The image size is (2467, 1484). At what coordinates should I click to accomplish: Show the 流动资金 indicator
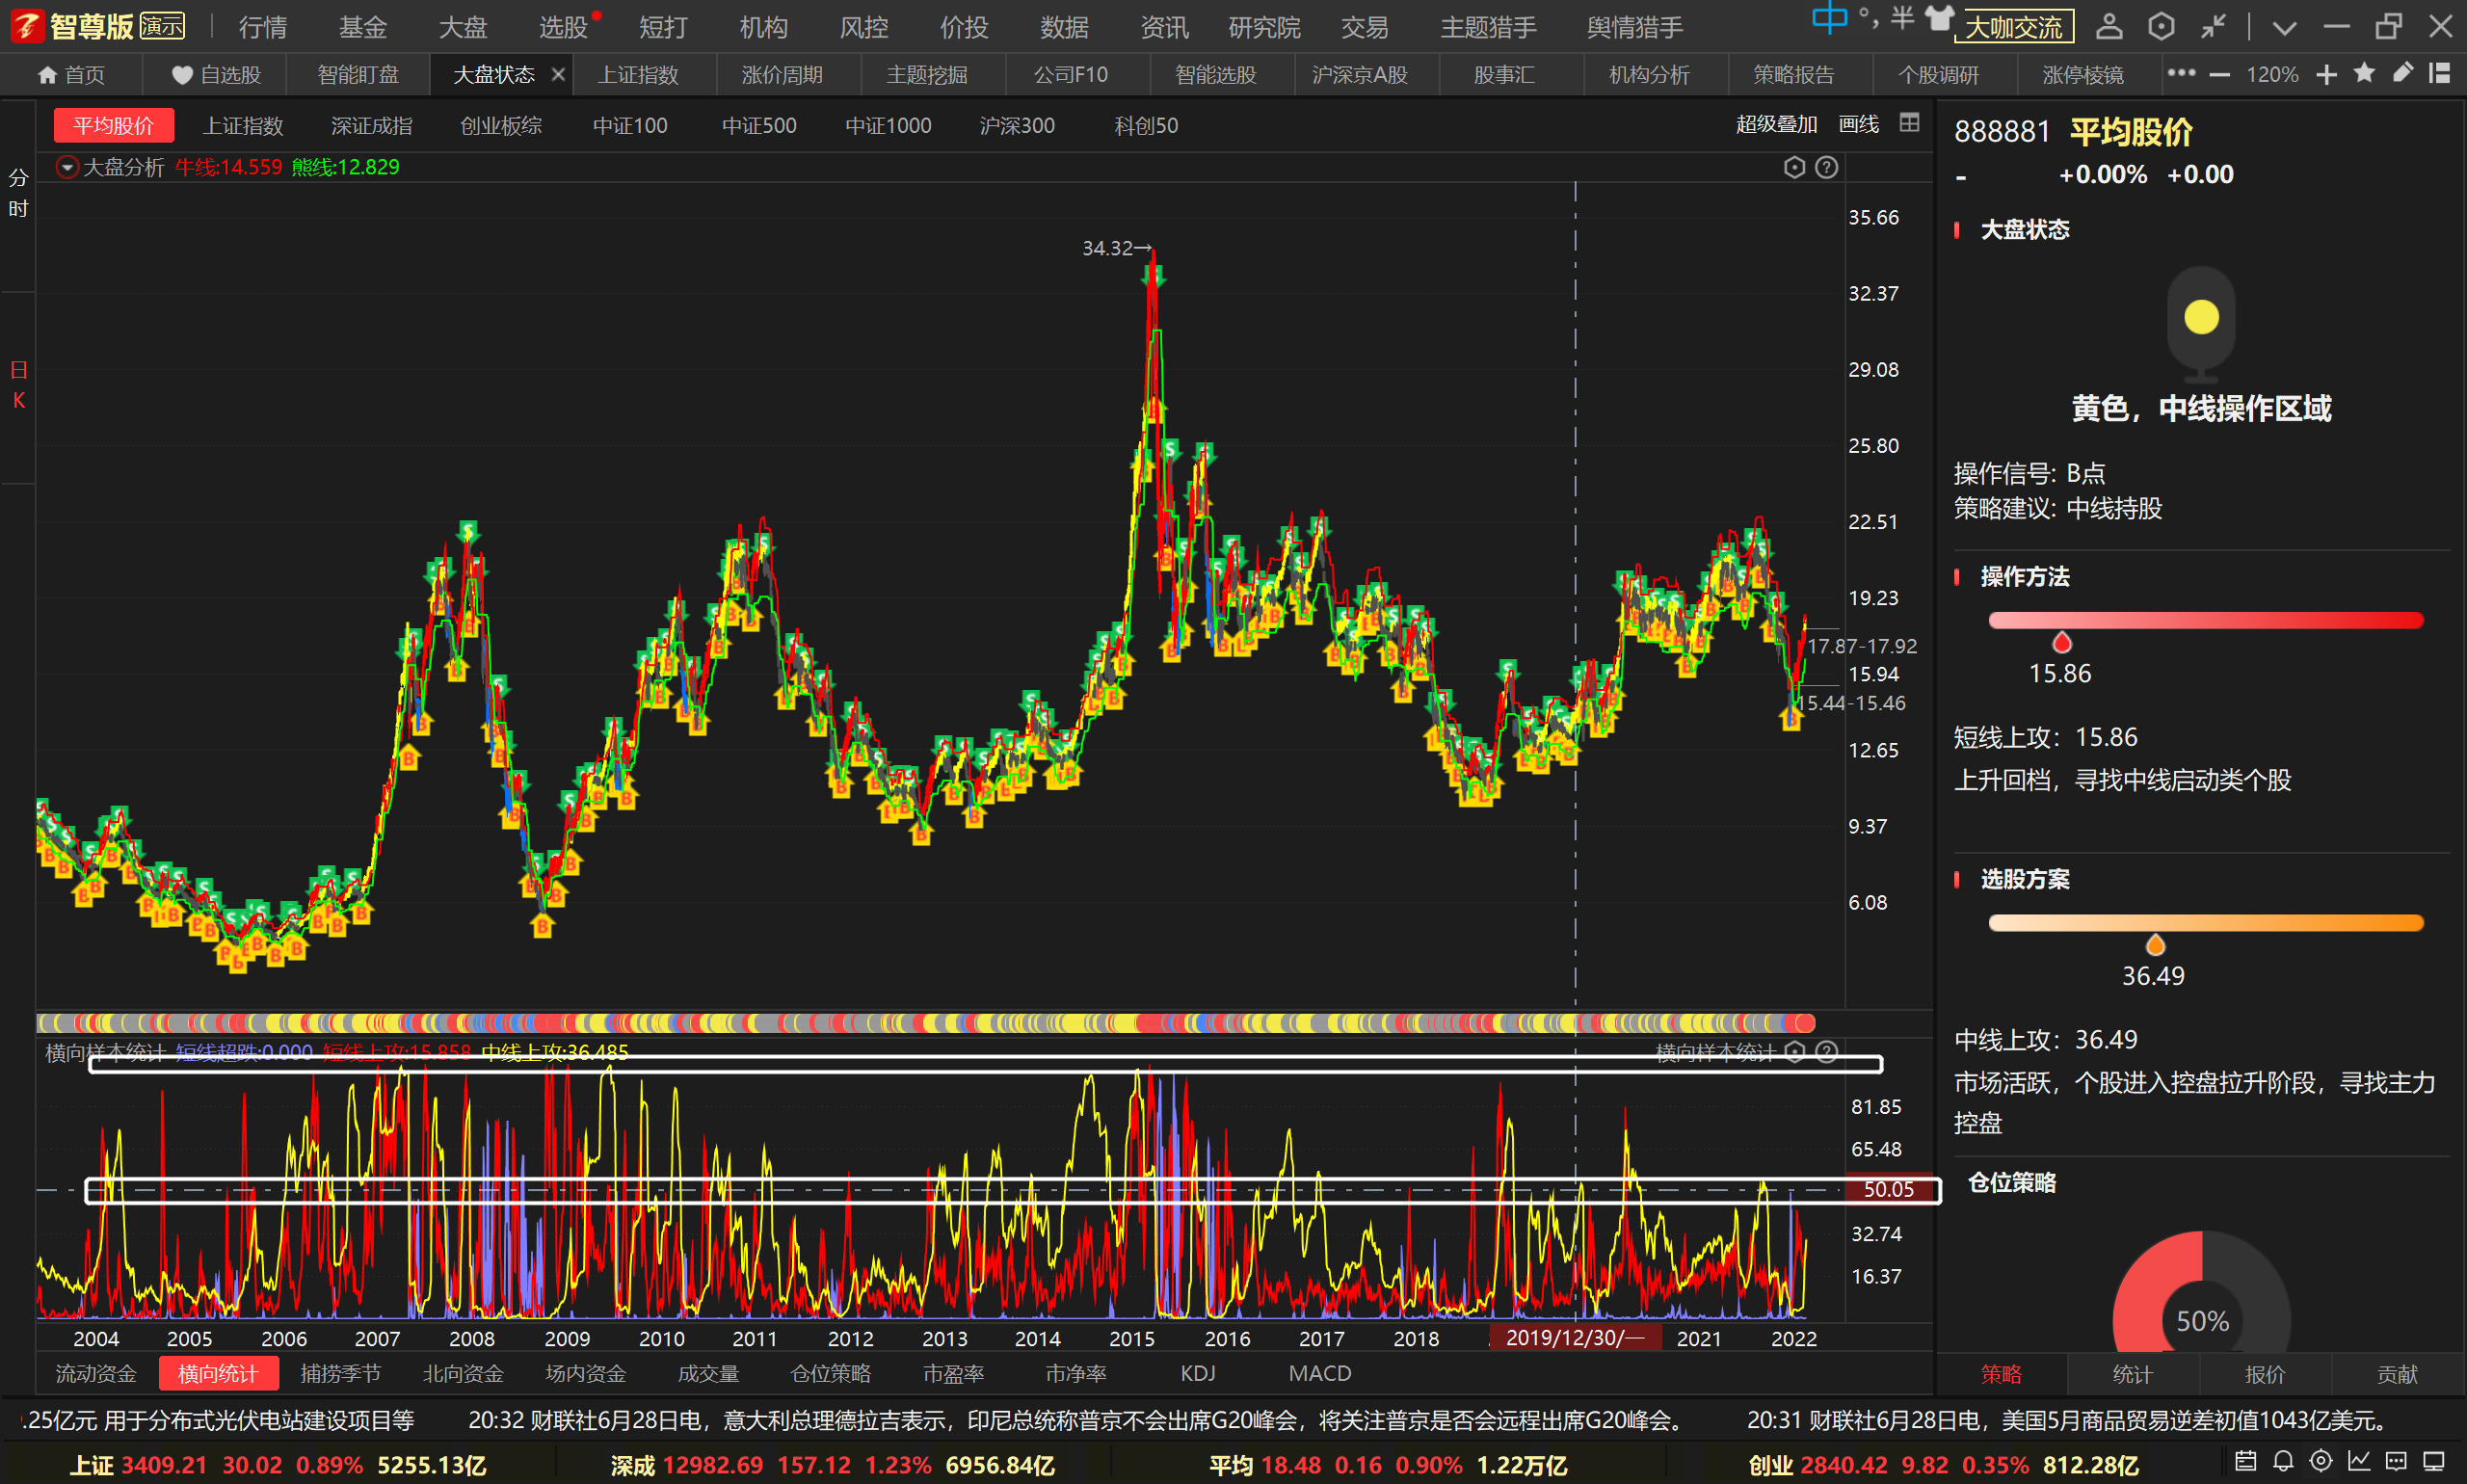click(96, 1373)
